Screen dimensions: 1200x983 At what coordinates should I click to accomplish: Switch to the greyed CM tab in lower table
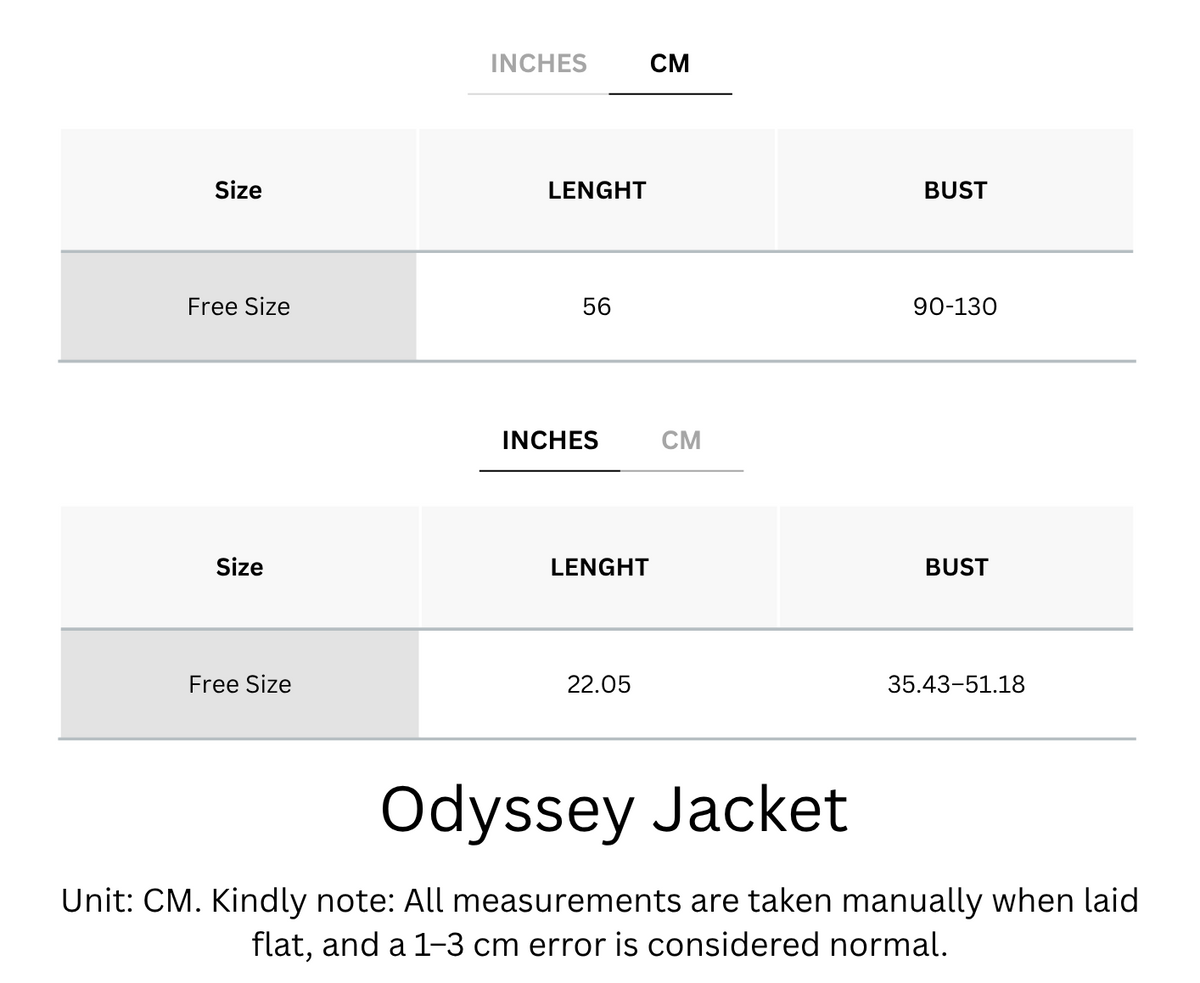(681, 440)
